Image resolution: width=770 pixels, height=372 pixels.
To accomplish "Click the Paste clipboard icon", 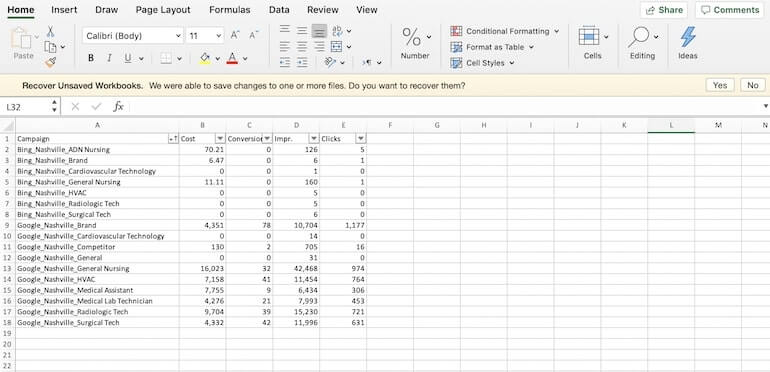I will (x=21, y=38).
